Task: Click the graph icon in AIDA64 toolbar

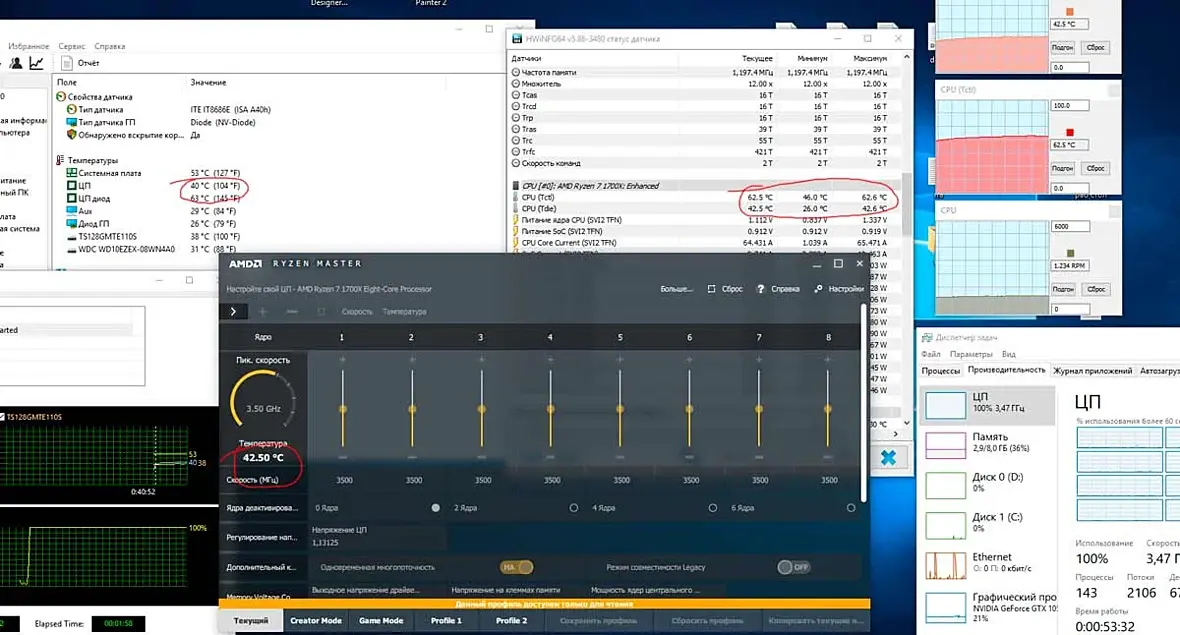Action: tap(36, 63)
